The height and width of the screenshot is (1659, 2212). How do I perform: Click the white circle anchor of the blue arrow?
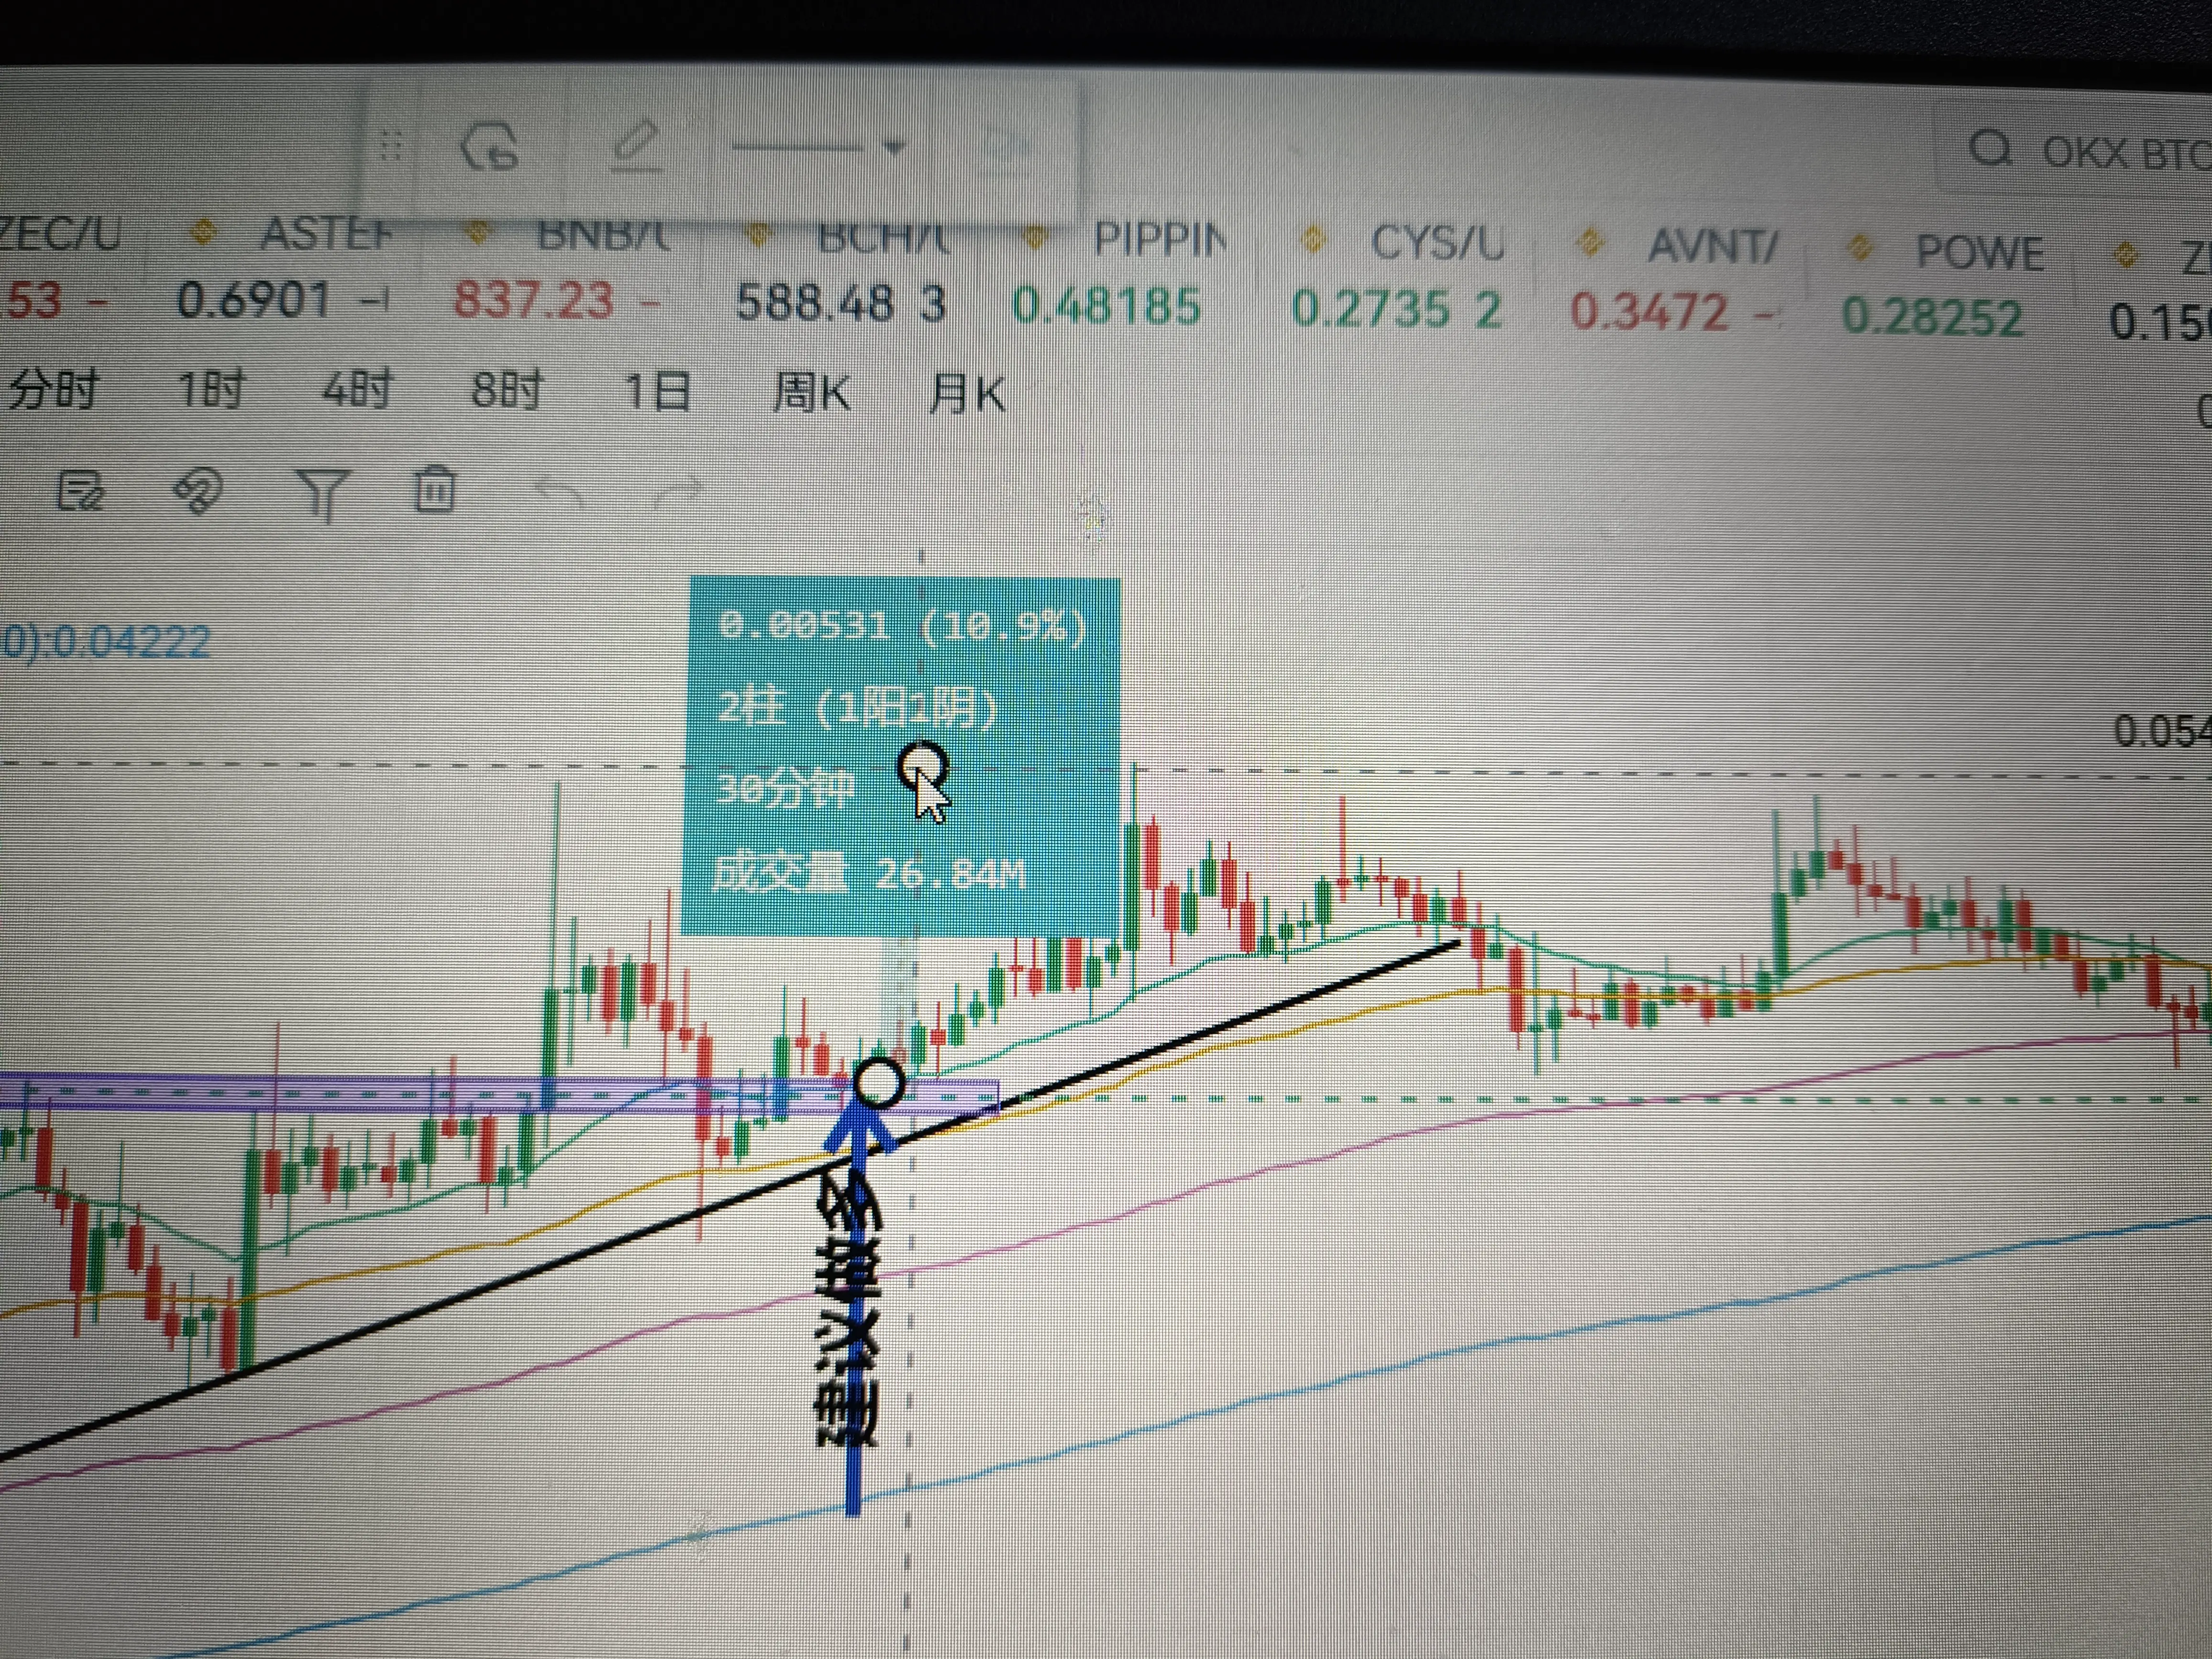(879, 1082)
